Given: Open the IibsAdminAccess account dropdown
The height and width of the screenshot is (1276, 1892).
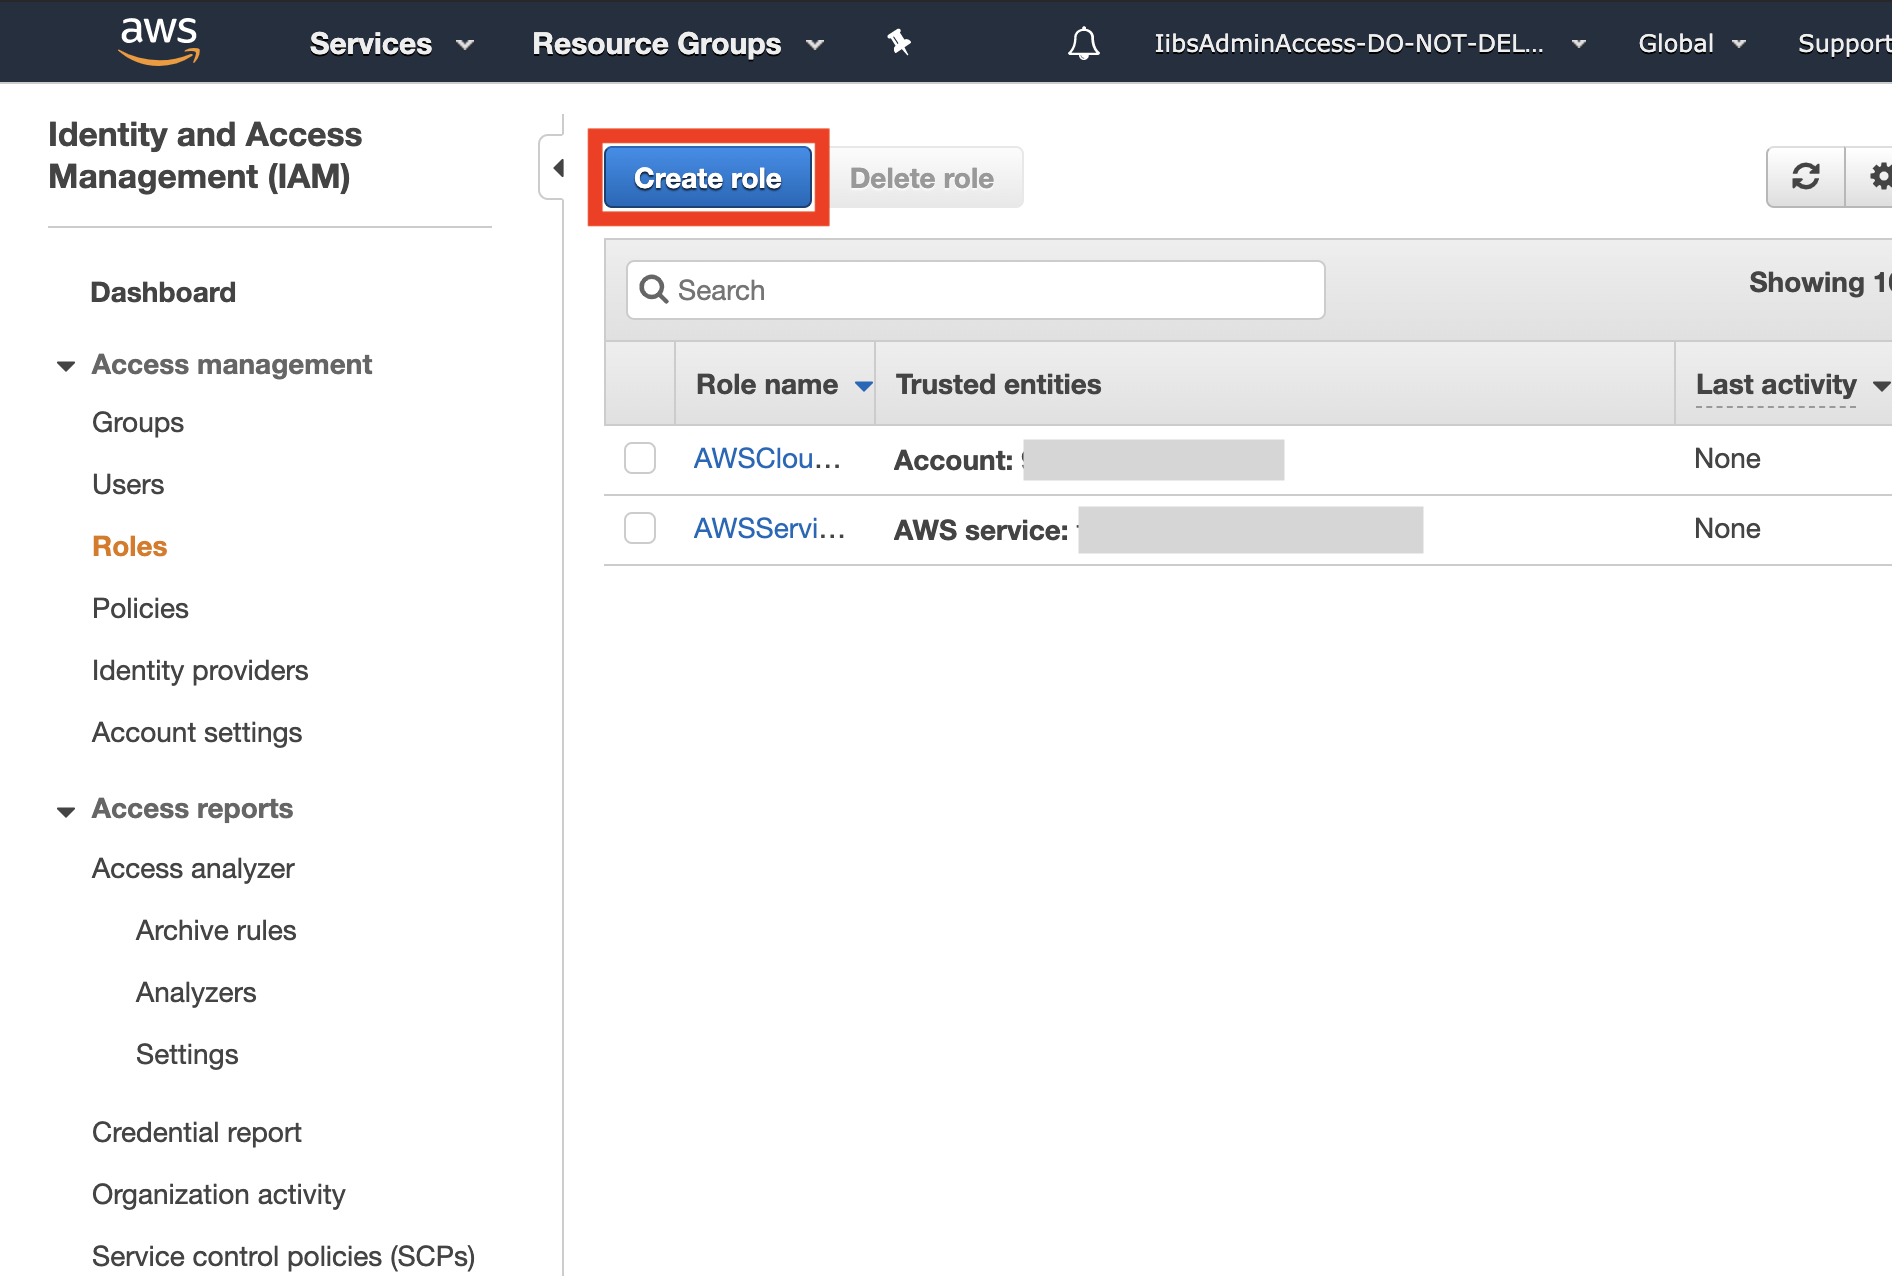Looking at the screenshot, I should 1370,44.
